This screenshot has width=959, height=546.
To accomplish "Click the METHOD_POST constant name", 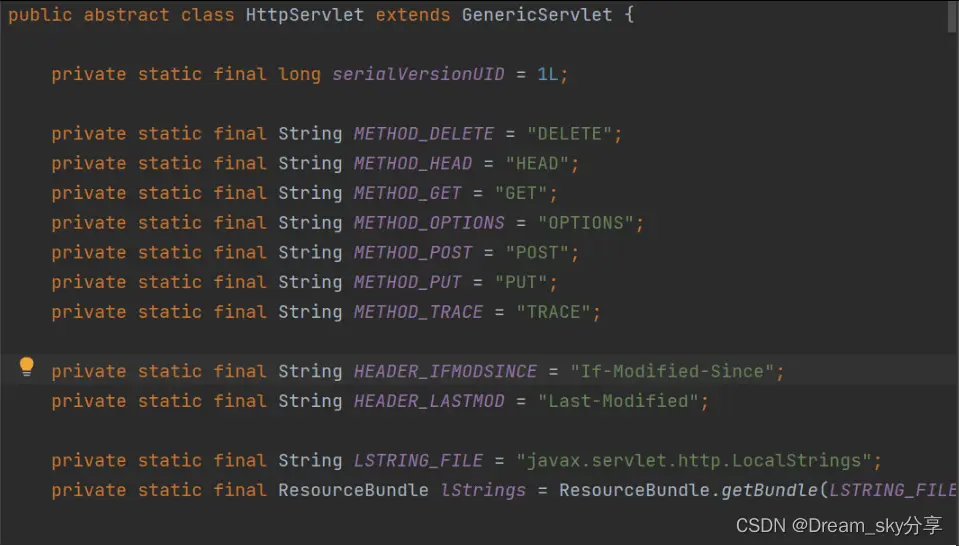I will coord(412,252).
